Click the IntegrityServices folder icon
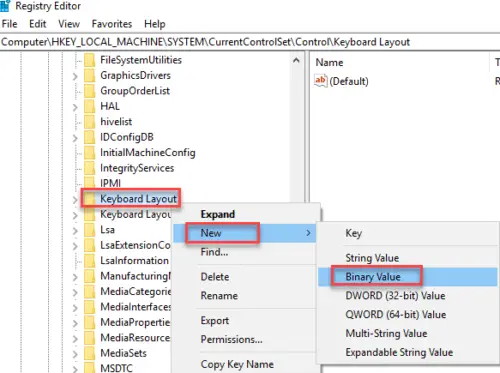 (89, 168)
